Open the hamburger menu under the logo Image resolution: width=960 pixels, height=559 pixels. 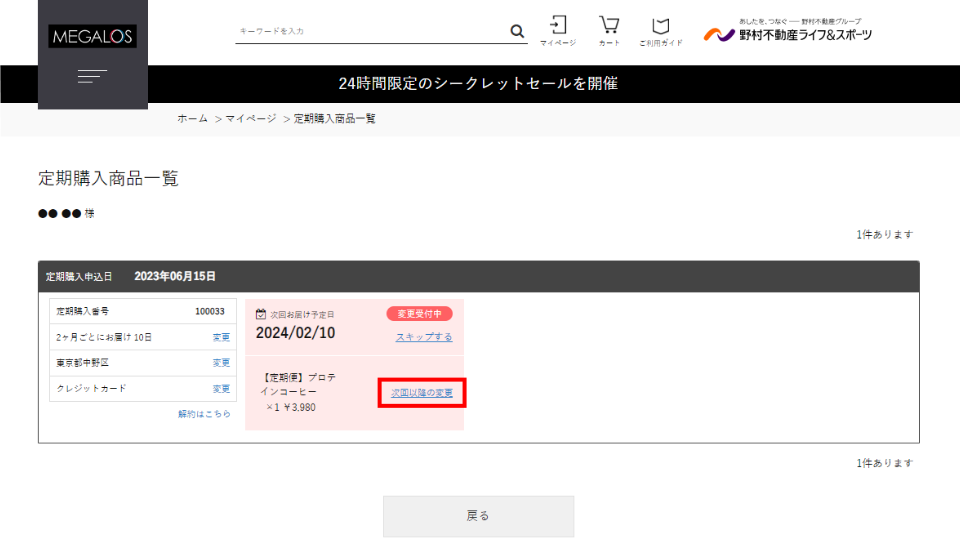92,76
